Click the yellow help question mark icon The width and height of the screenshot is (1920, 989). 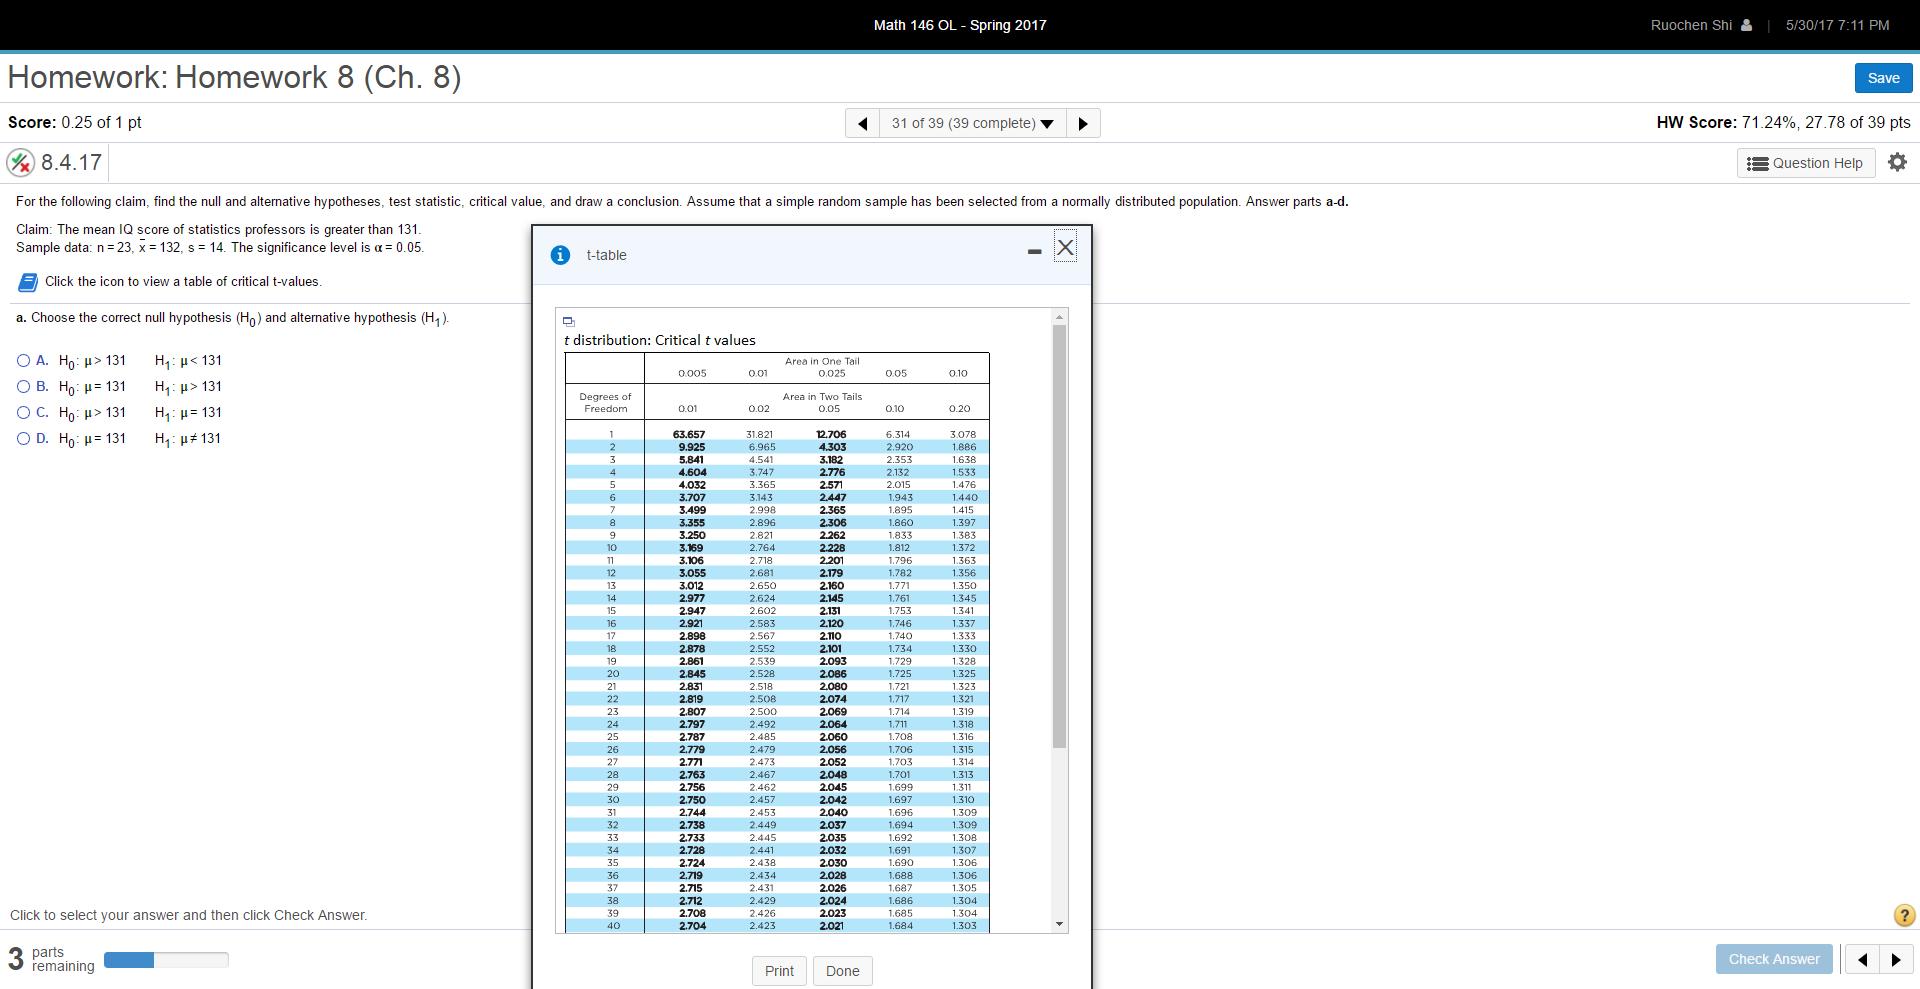1904,915
